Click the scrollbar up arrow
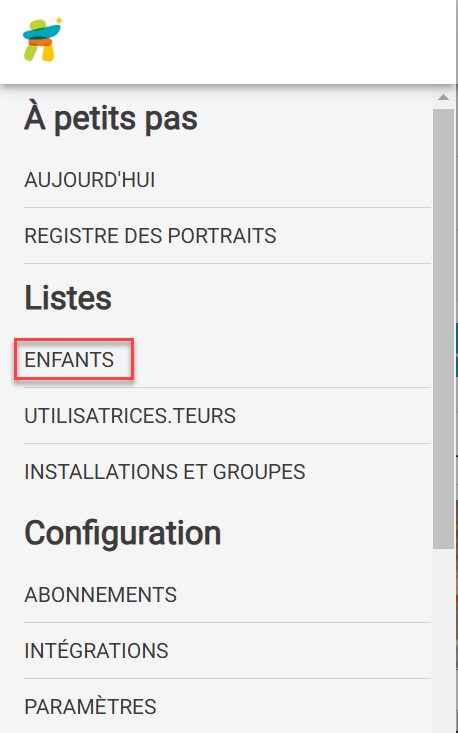Viewport: 458px width, 733px height. point(443,97)
